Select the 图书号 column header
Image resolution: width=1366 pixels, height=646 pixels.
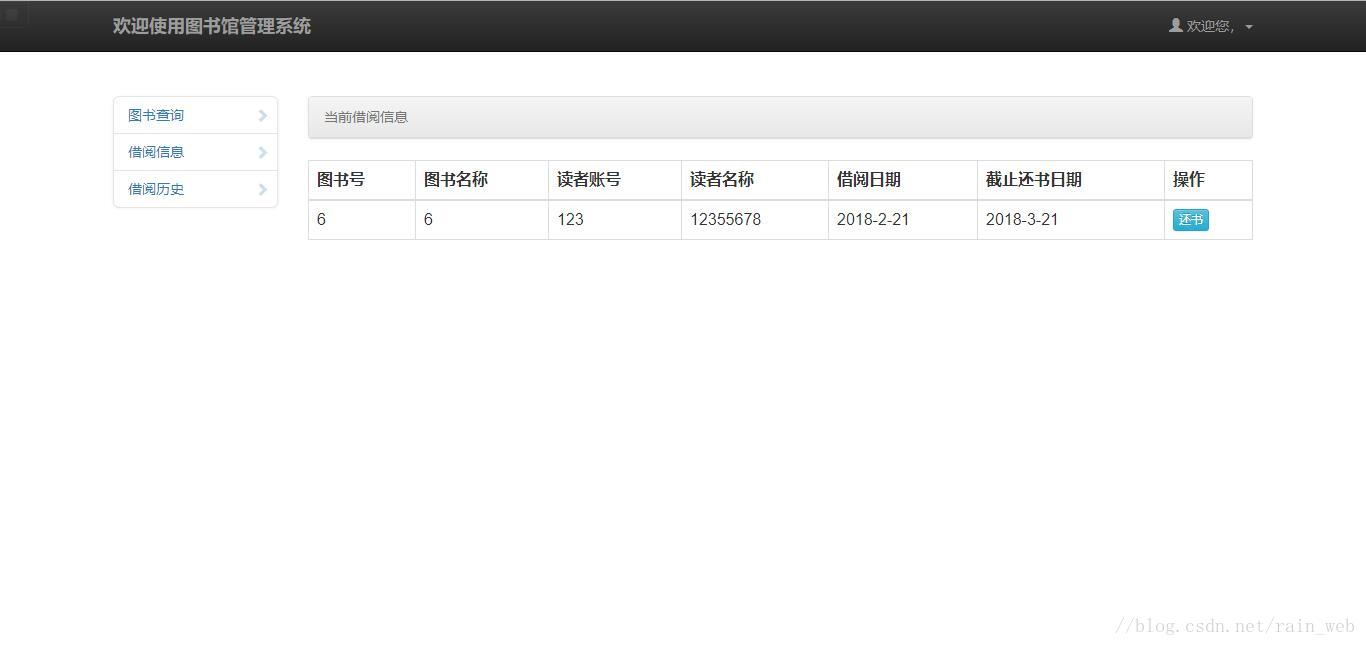pyautogui.click(x=362, y=180)
